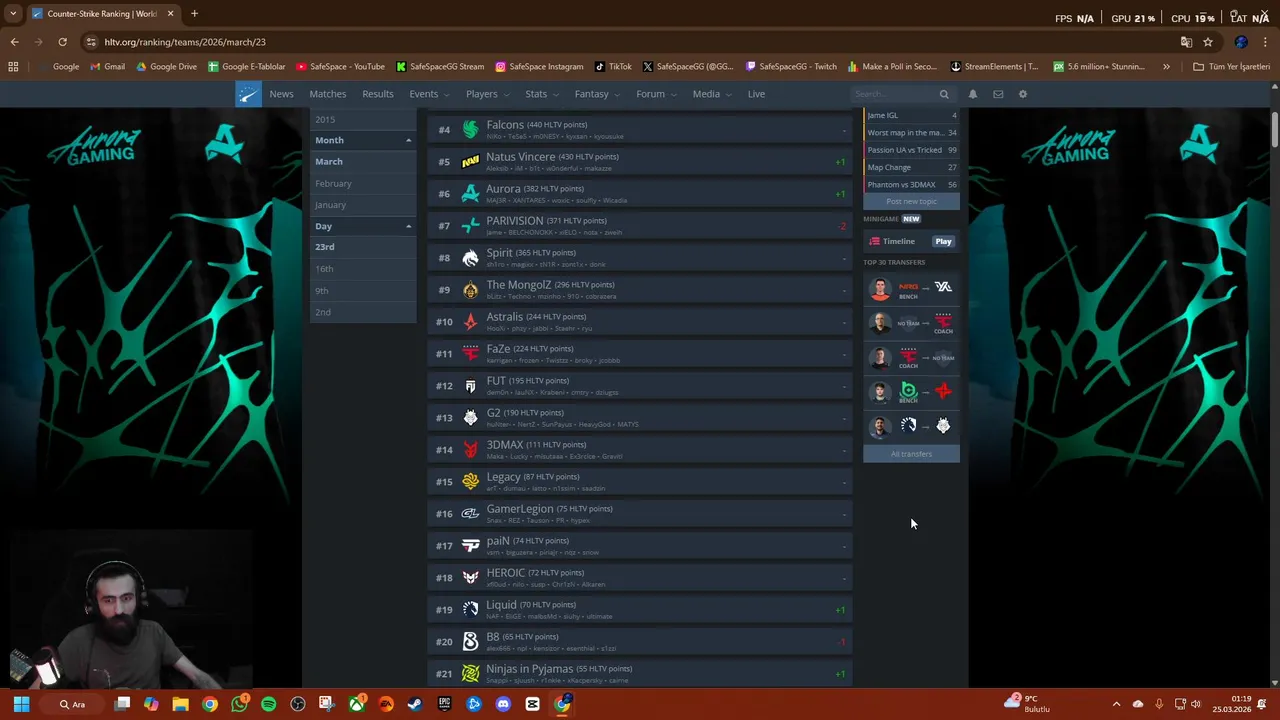Open Discord from the taskbar
Viewport: 1280px width, 720px height.
pos(503,704)
